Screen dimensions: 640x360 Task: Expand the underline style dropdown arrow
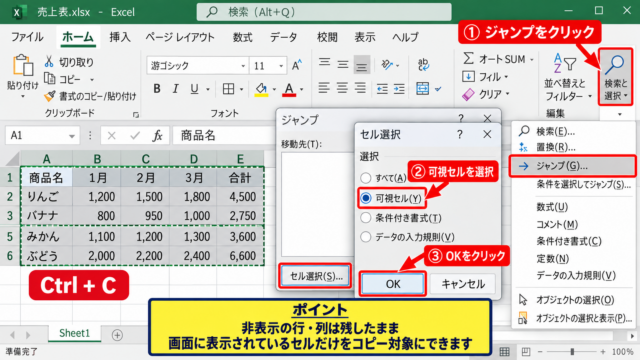[208, 89]
